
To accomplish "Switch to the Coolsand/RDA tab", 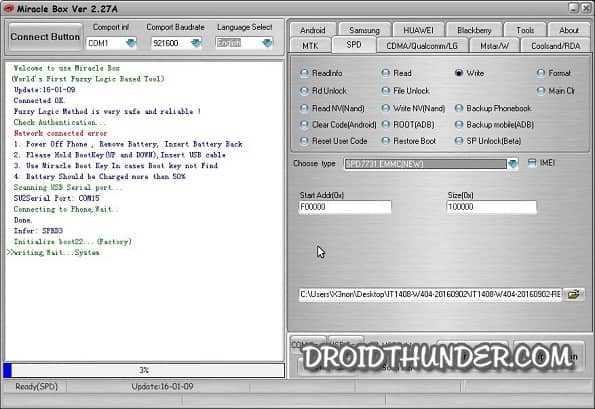I will [556, 46].
